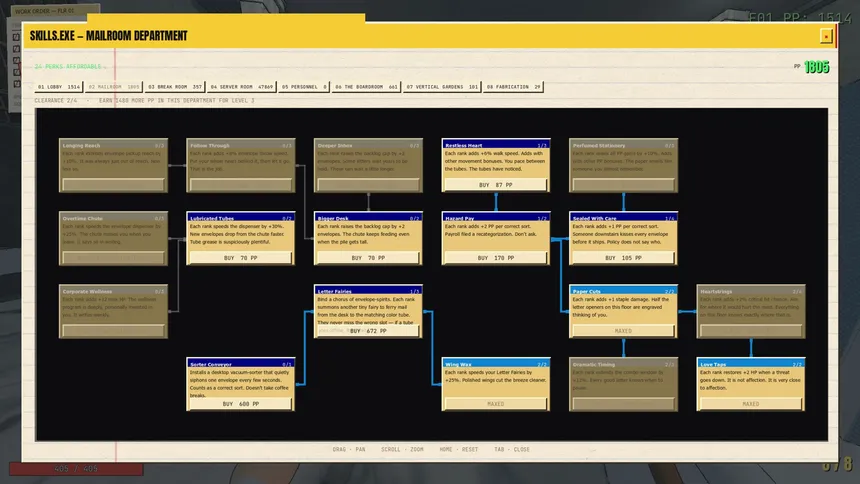This screenshot has height=484, width=860.
Task: Switch to the 01 Lobby department tab
Action: [x=59, y=87]
